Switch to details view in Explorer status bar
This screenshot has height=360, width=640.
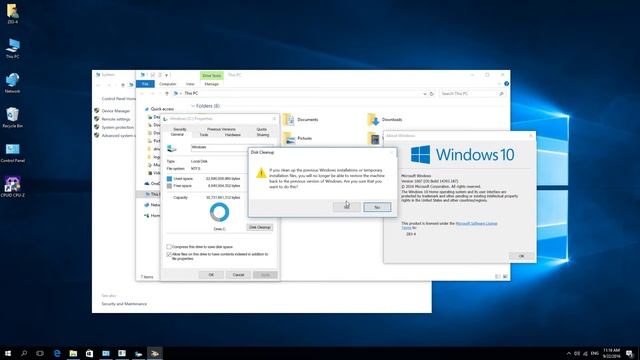tap(498, 276)
